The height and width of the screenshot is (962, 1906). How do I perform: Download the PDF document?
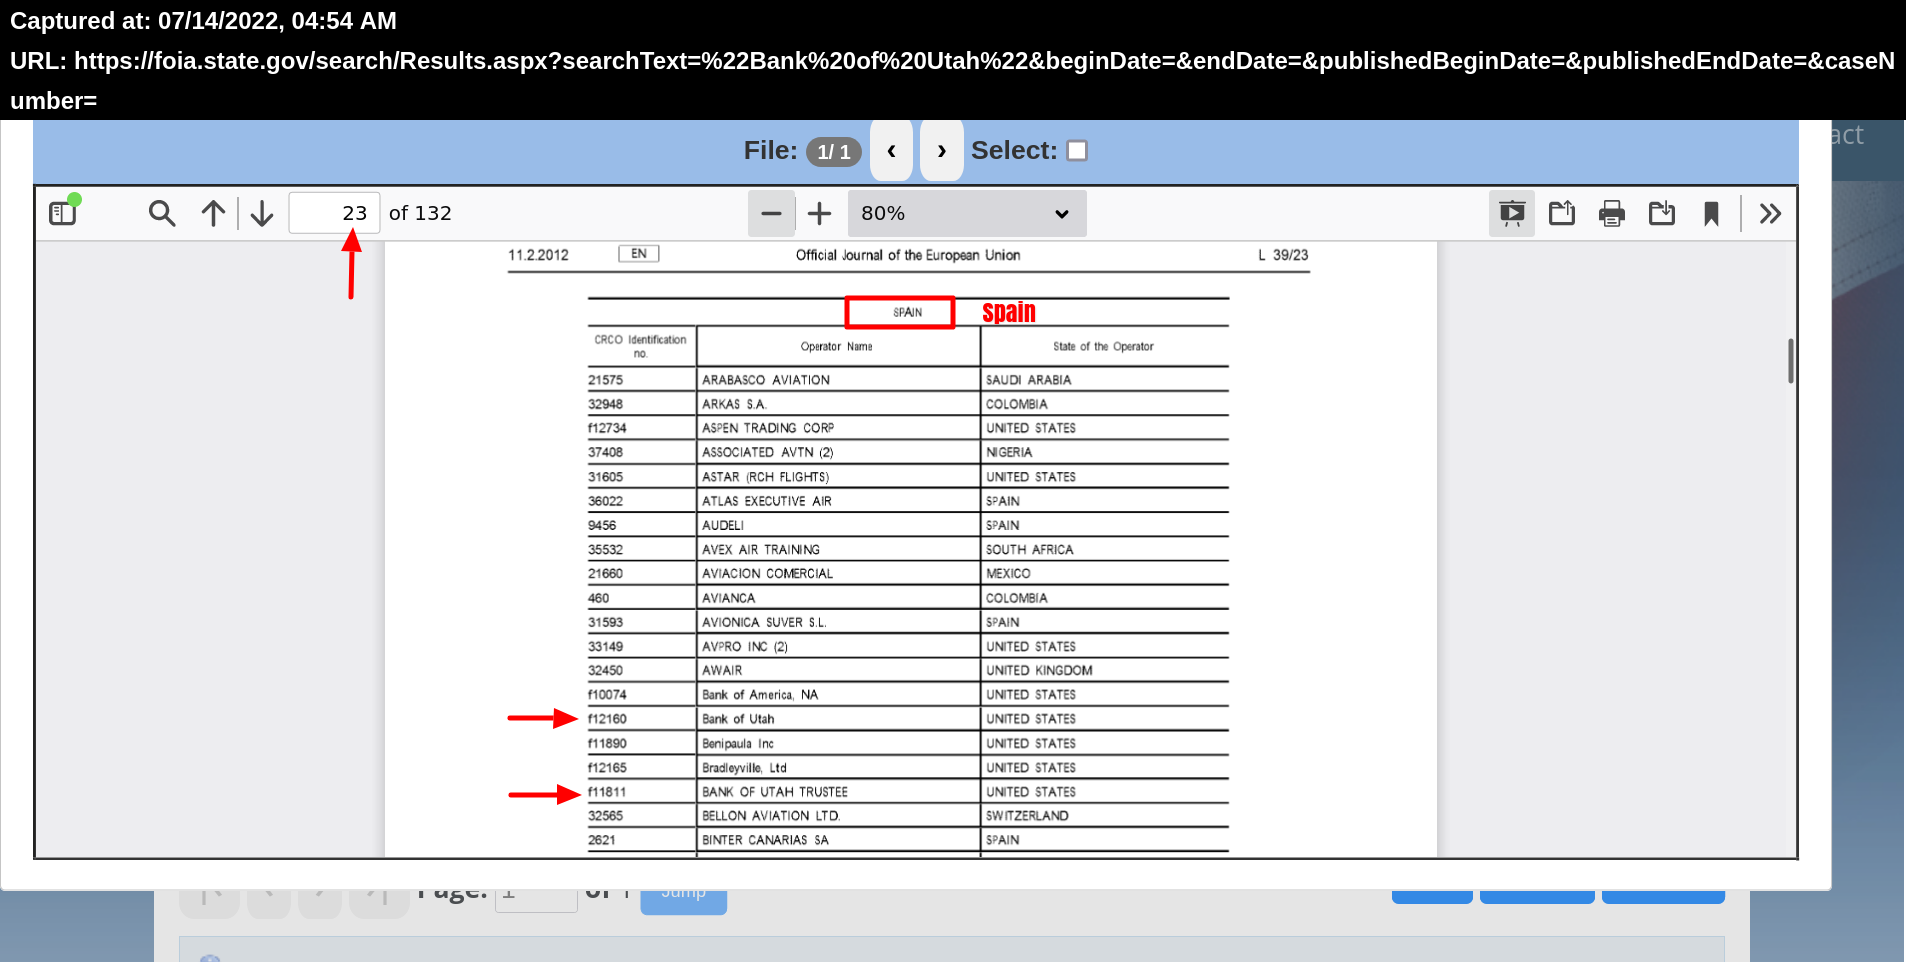[1662, 213]
